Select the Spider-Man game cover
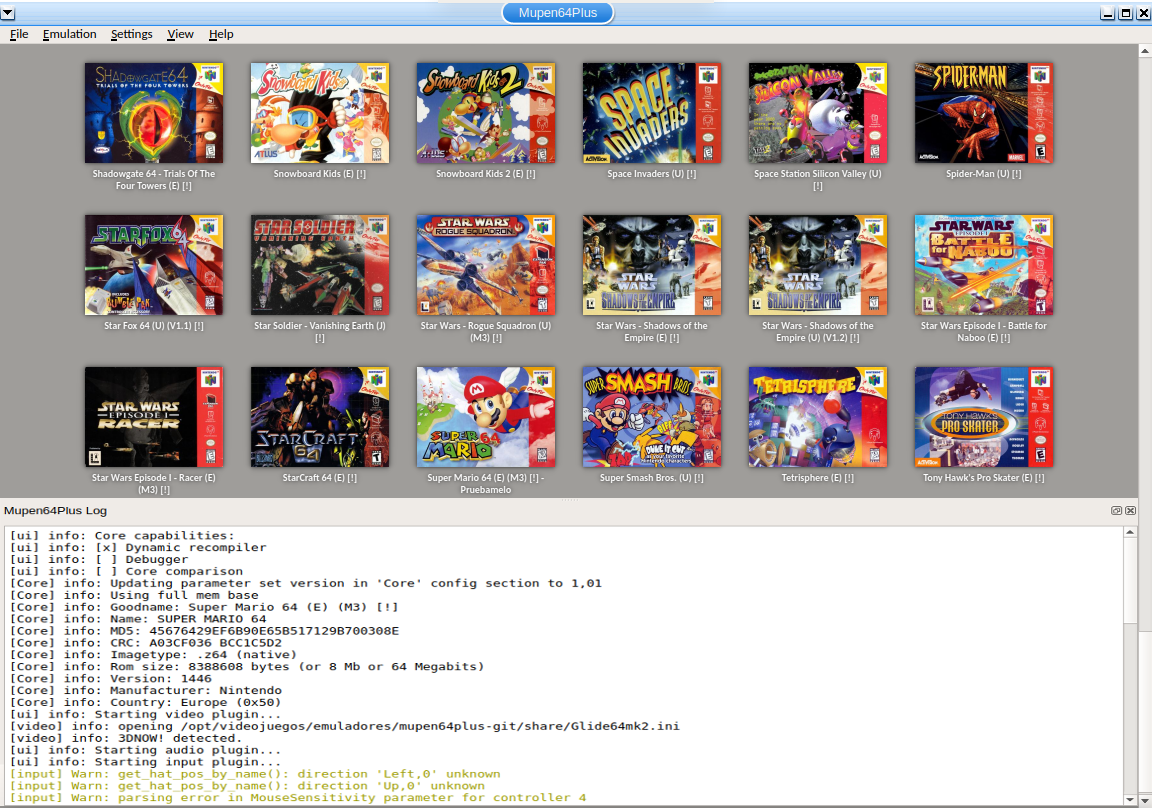 point(984,112)
